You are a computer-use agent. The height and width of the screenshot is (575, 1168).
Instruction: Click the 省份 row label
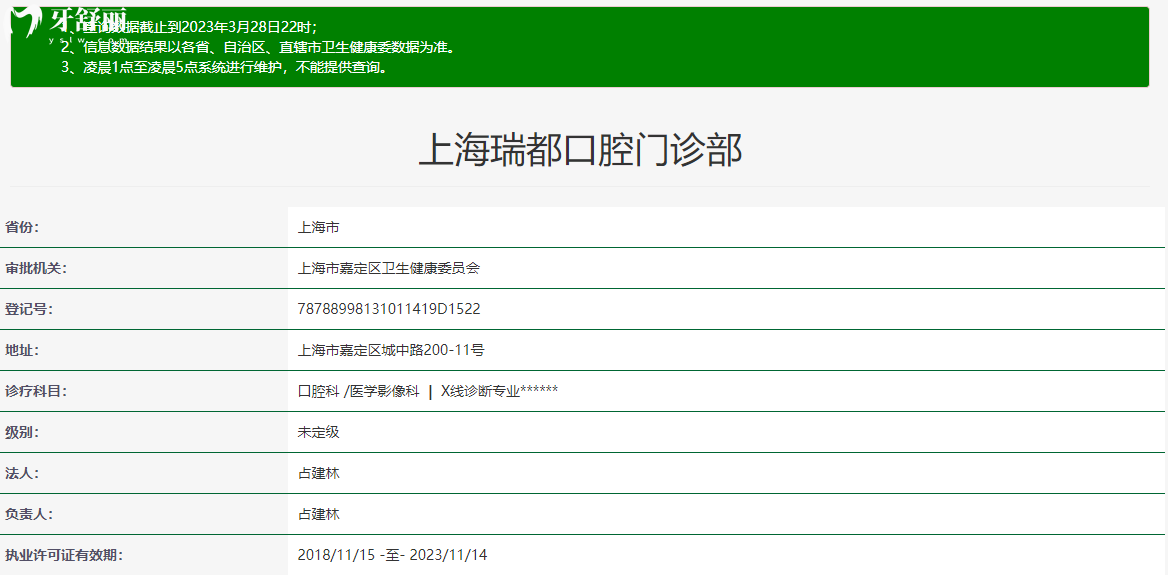(x=22, y=227)
